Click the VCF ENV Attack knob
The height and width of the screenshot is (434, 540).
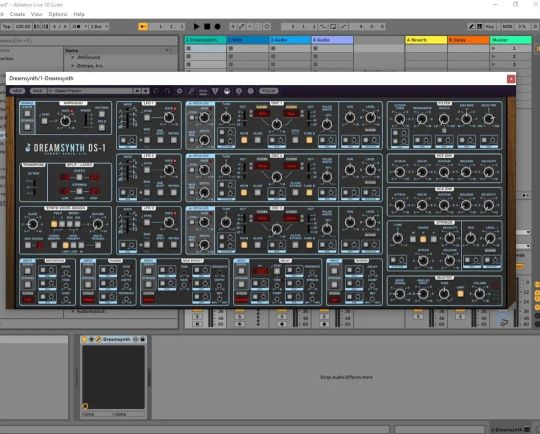pos(399,172)
